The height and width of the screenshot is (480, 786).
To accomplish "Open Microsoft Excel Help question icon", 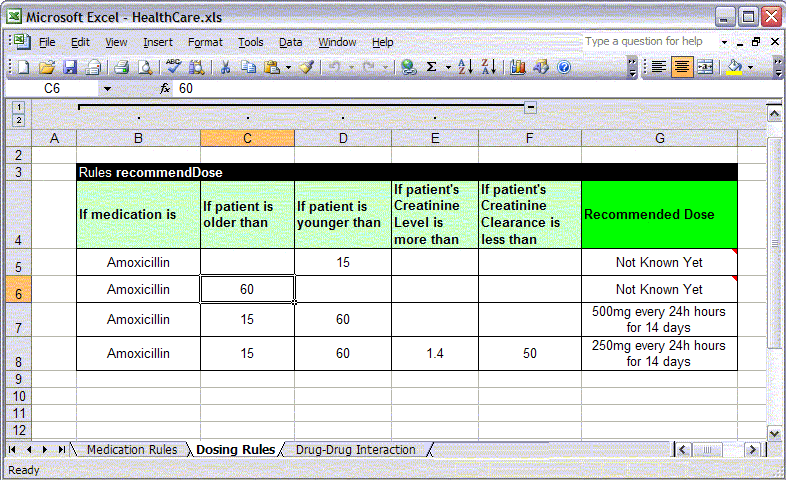I will 564,67.
